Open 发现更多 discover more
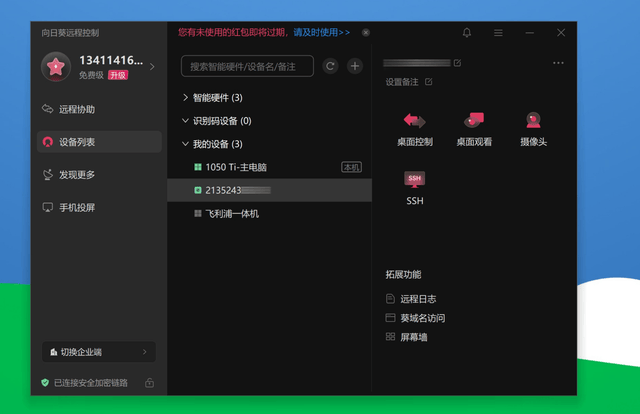 pyautogui.click(x=99, y=174)
